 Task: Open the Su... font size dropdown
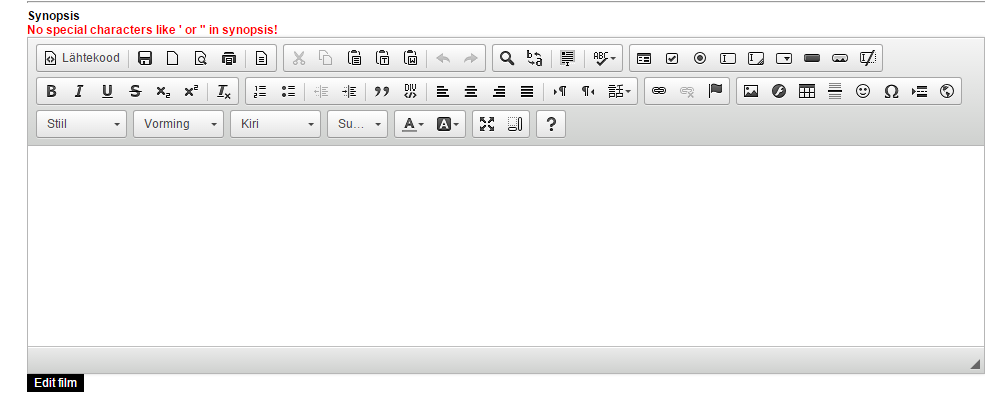pos(357,124)
